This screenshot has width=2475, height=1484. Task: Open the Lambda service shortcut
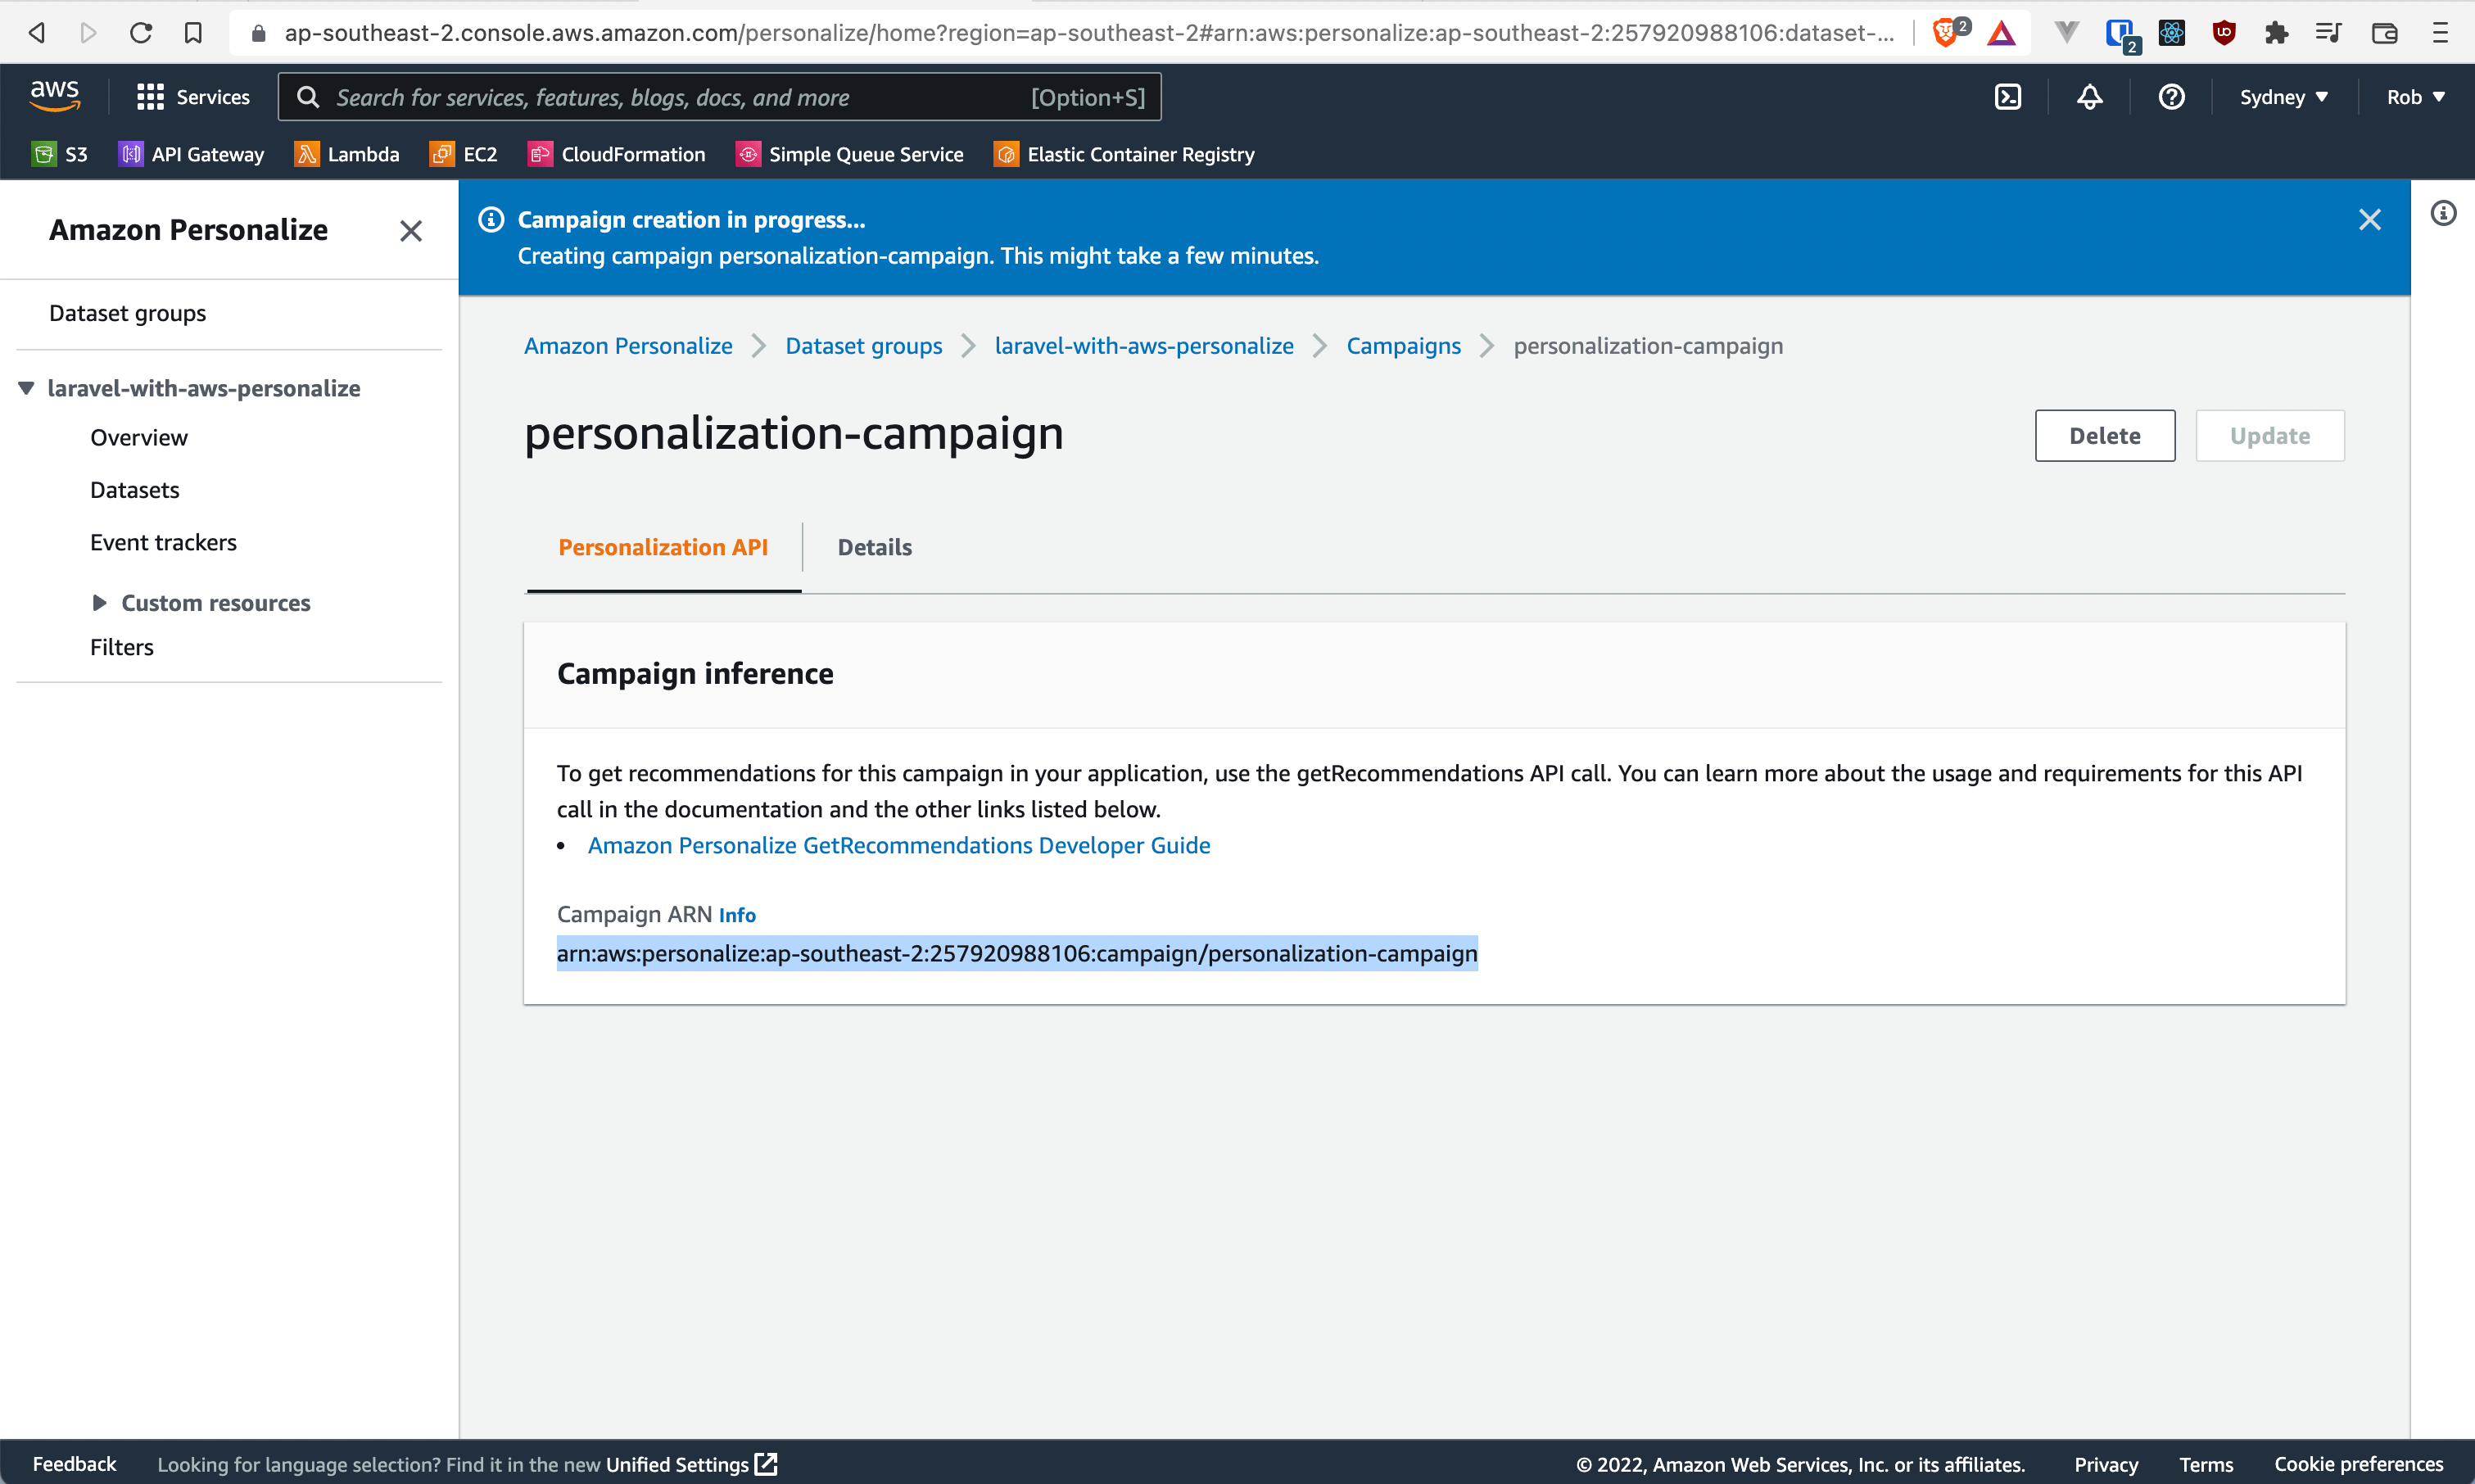point(346,154)
